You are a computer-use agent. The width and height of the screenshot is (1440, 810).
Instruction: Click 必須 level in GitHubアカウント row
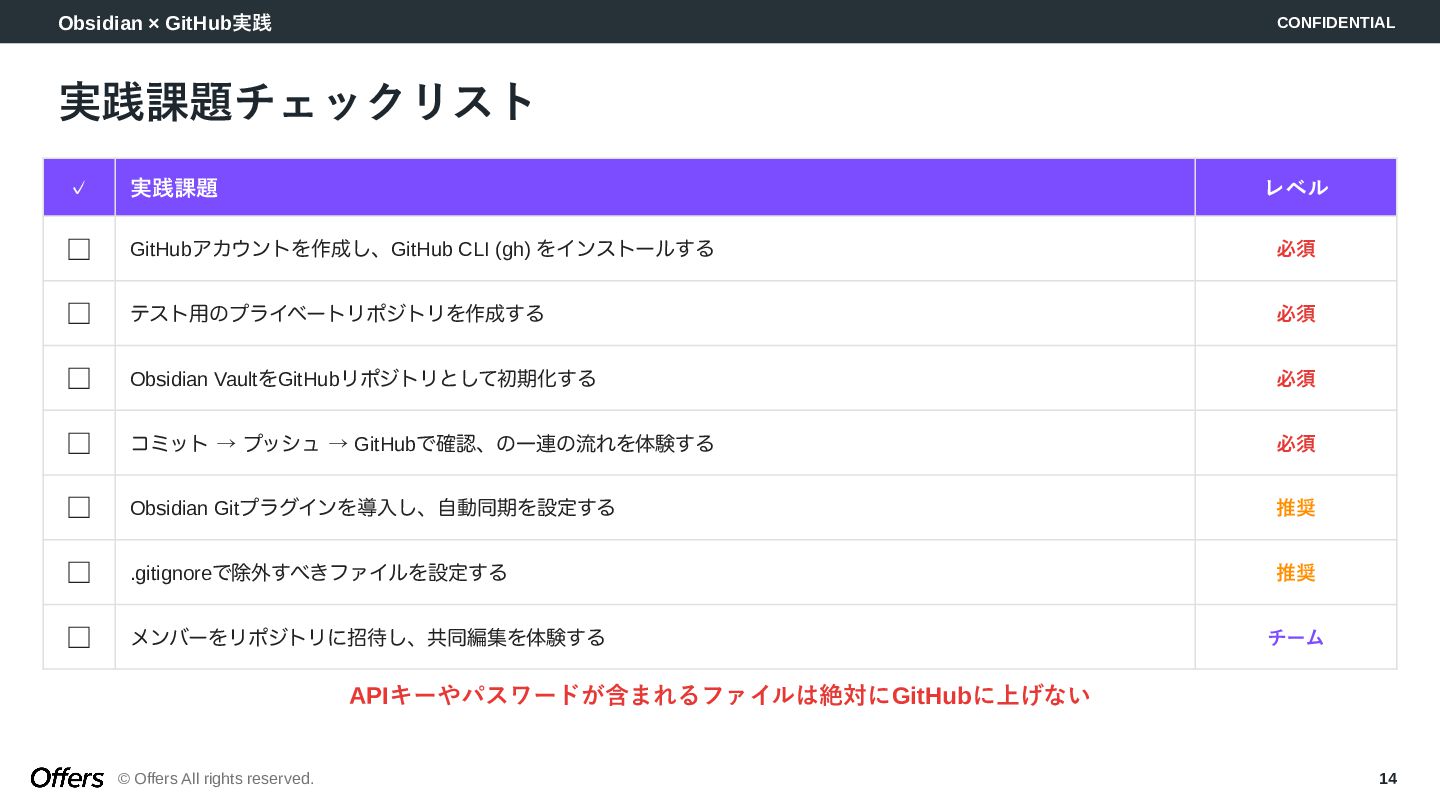point(1296,249)
